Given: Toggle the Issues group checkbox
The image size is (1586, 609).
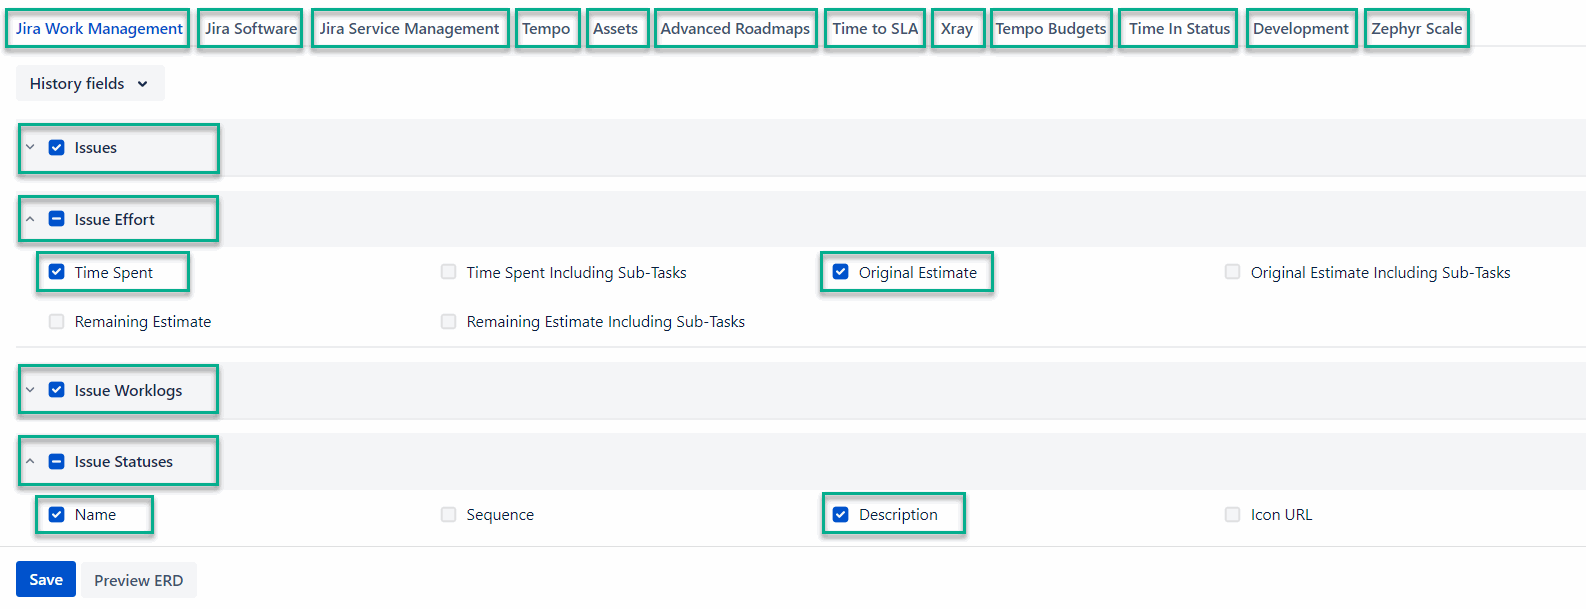Looking at the screenshot, I should point(57,148).
